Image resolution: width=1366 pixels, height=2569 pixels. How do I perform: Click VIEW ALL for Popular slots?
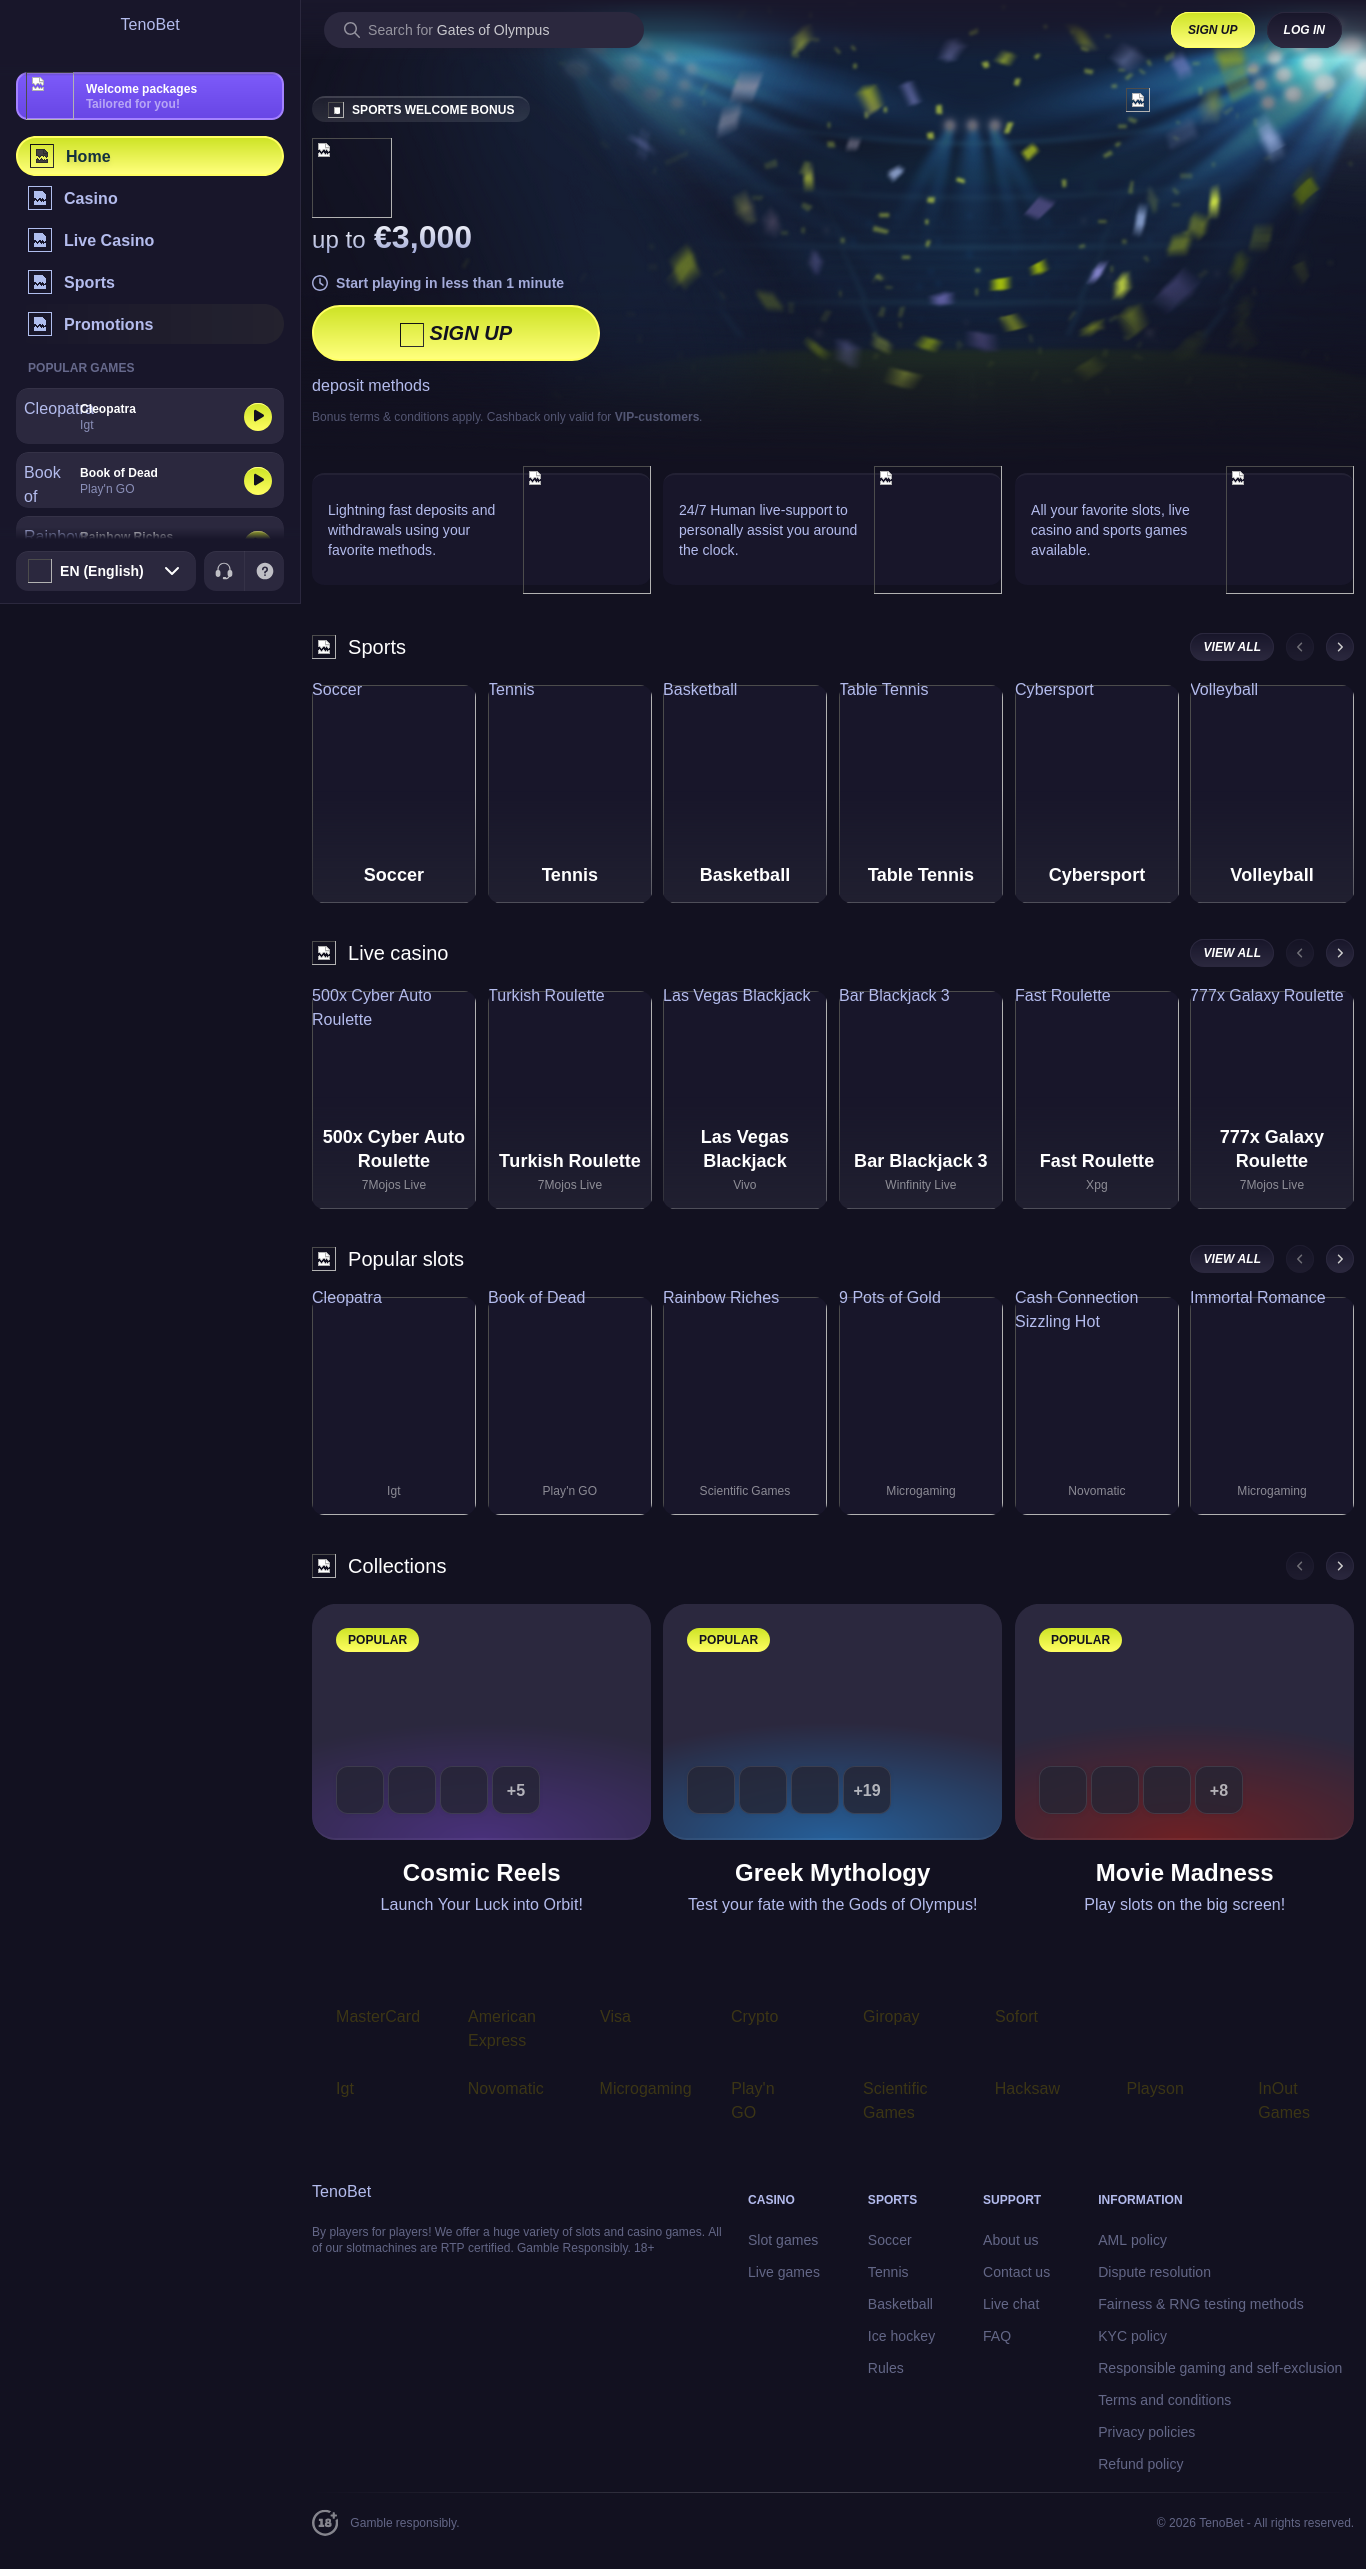(1232, 1259)
